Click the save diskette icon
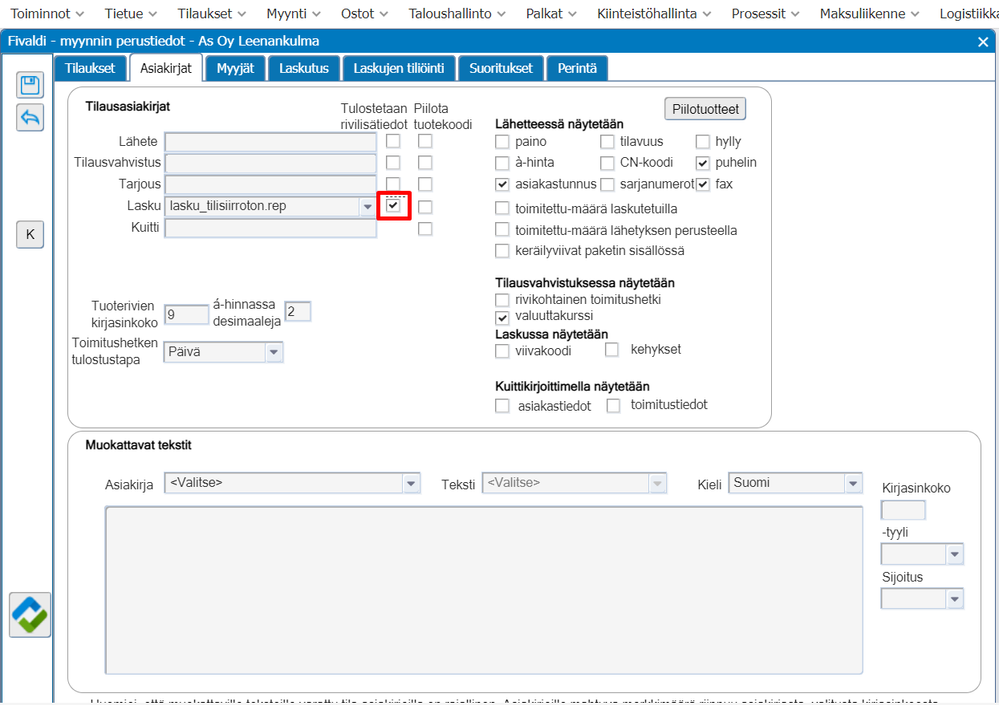The image size is (999, 705). click(30, 85)
